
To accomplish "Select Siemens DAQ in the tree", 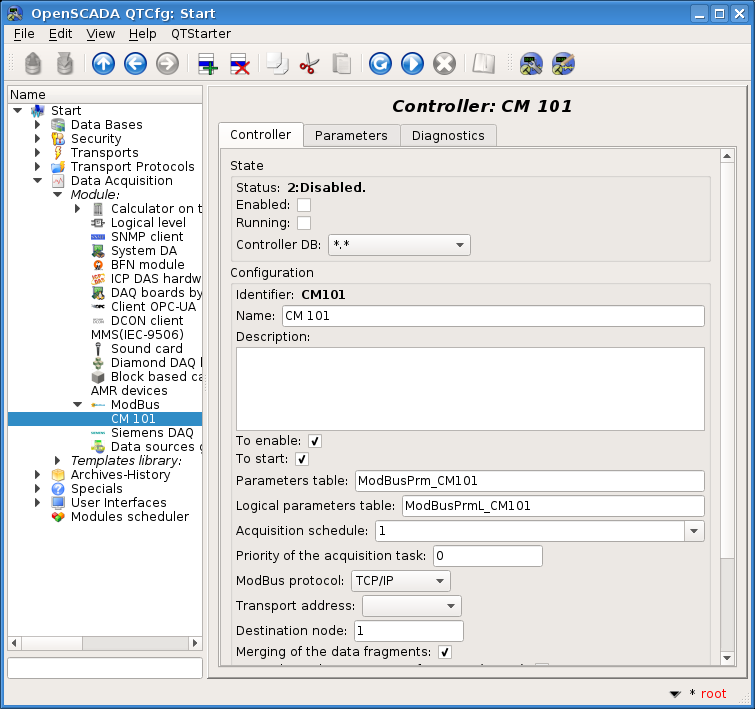I will (152, 433).
